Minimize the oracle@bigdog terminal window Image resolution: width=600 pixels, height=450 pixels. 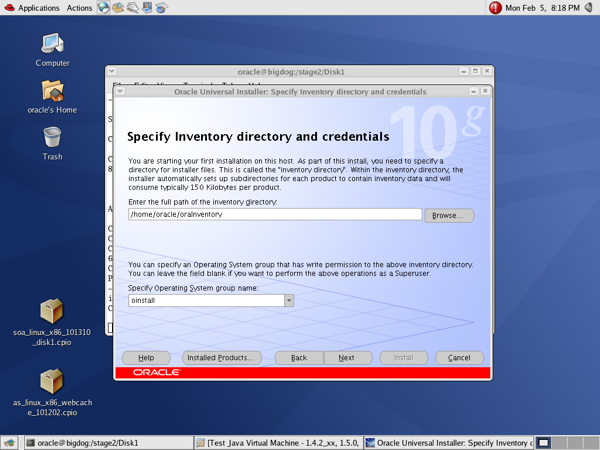click(x=463, y=71)
